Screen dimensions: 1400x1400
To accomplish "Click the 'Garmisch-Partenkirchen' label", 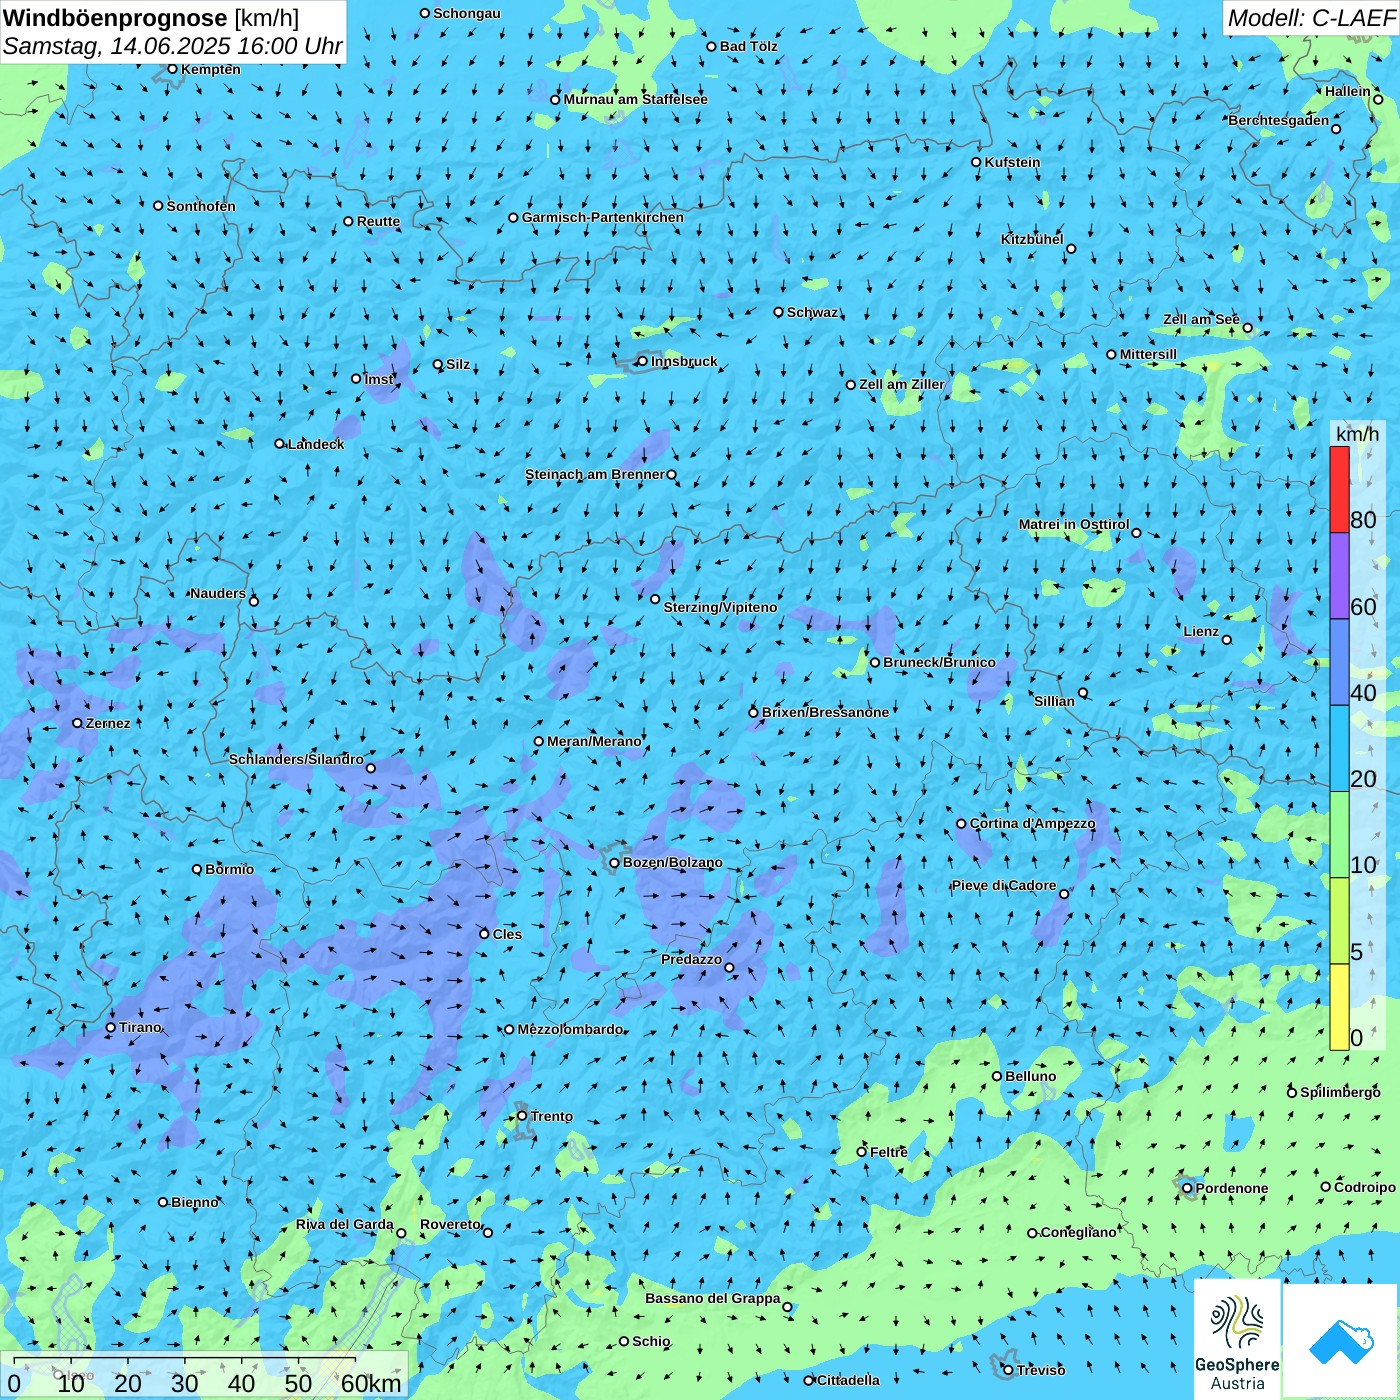I will pyautogui.click(x=603, y=217).
